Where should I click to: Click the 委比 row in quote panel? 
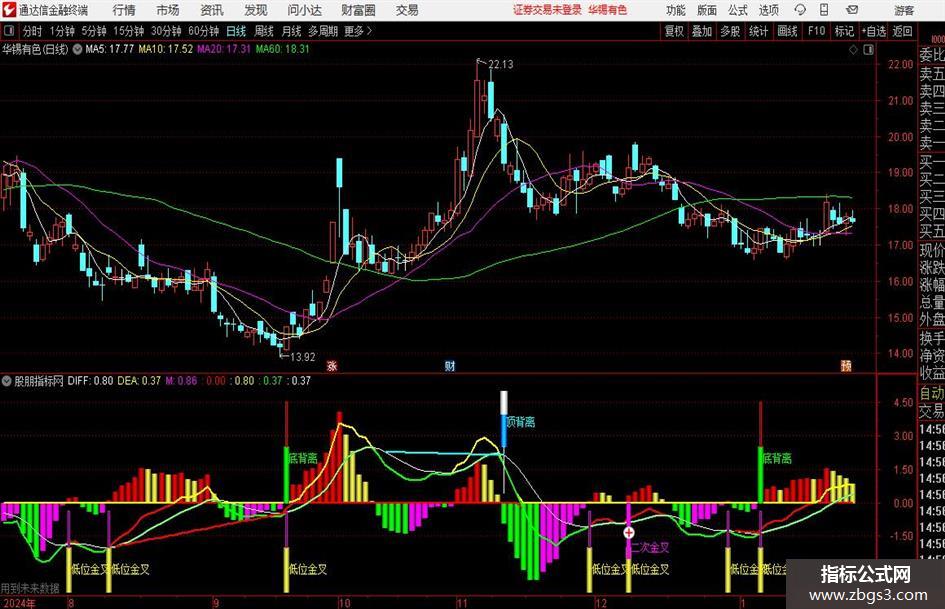pos(932,55)
